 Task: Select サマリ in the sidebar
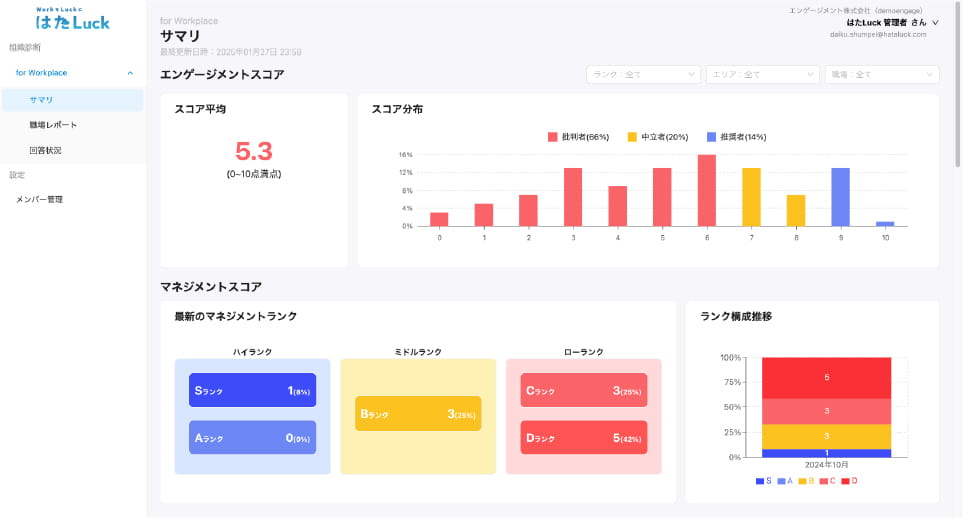[72, 100]
